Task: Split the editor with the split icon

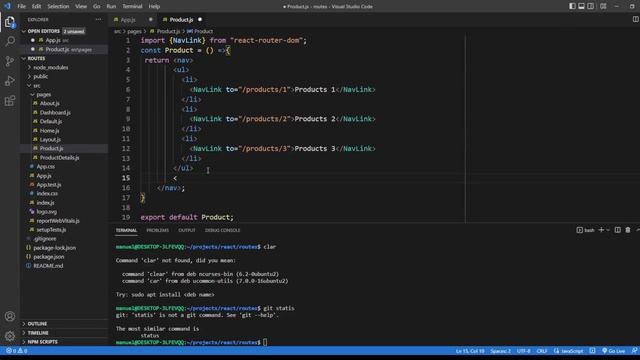Action: click(635, 19)
